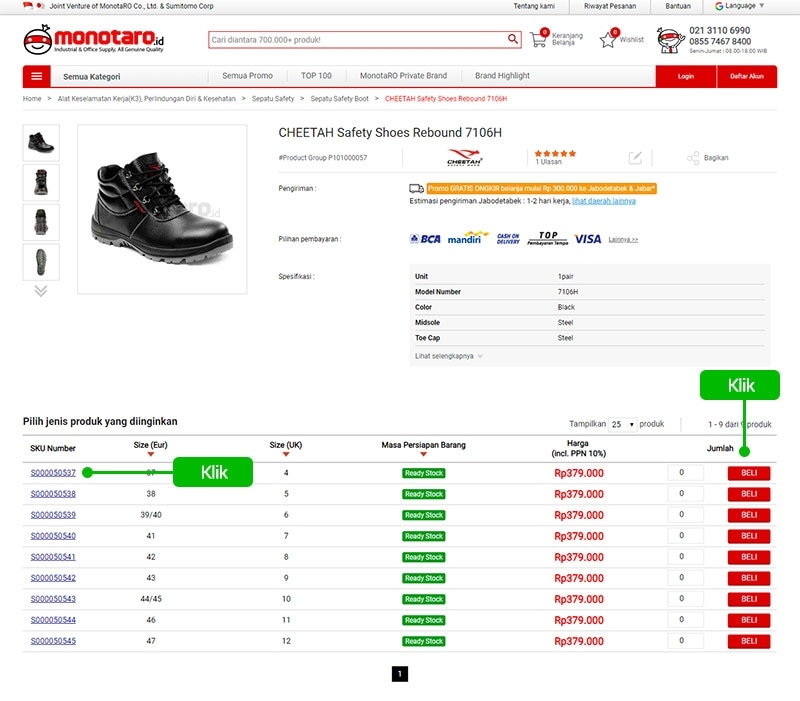This screenshot has width=800, height=701.
Task: Click the write review pencil icon
Action: pyautogui.click(x=635, y=158)
